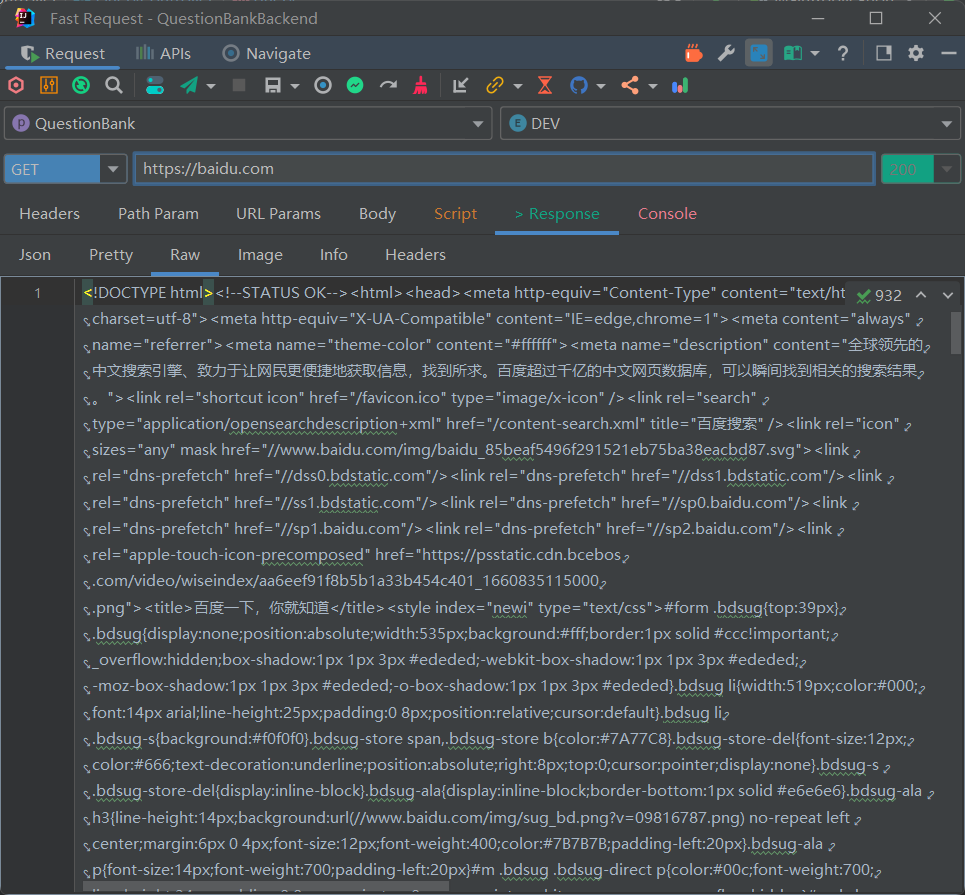This screenshot has width=965, height=895.
Task: Click the window layout icon left of the gear
Action: [884, 54]
